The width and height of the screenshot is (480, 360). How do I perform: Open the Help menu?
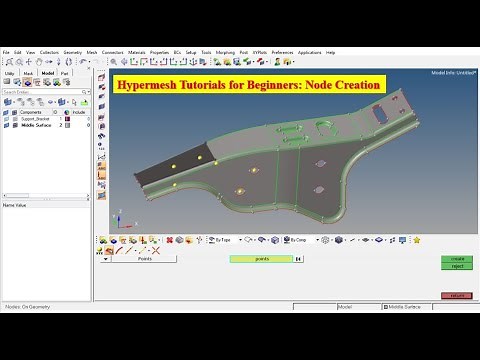point(330,52)
